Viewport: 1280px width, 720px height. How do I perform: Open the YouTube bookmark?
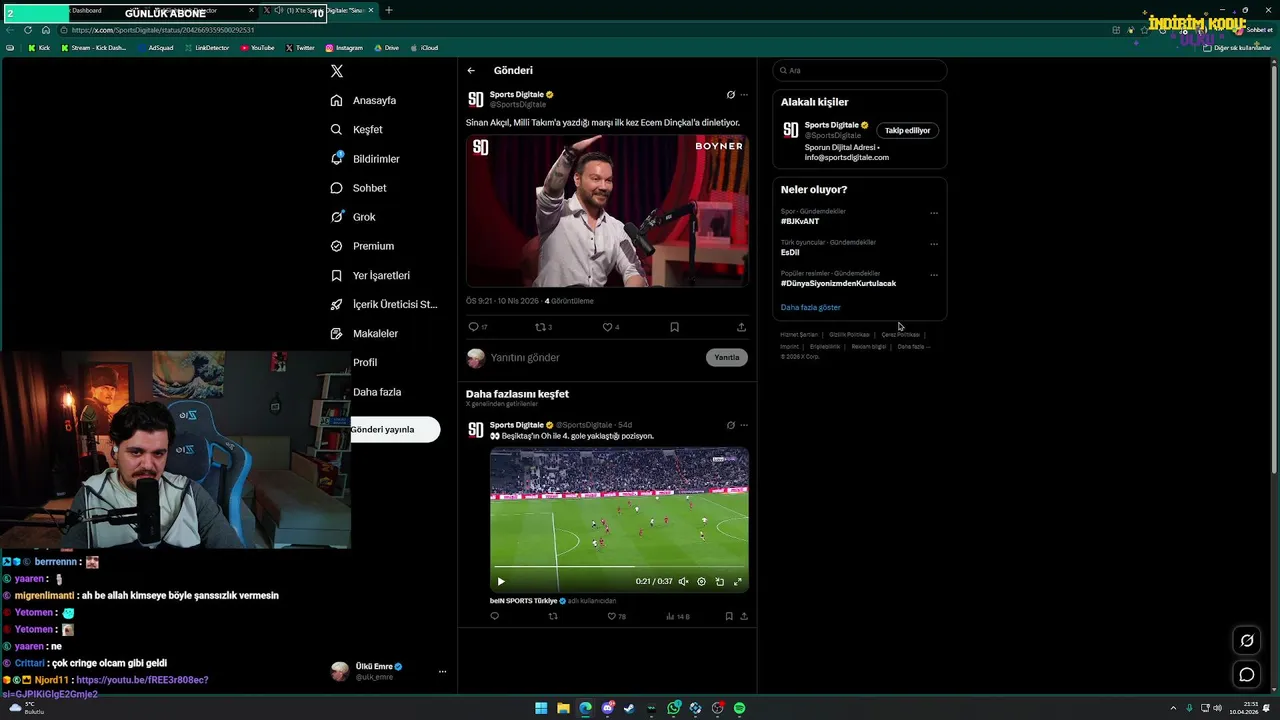pyautogui.click(x=257, y=48)
